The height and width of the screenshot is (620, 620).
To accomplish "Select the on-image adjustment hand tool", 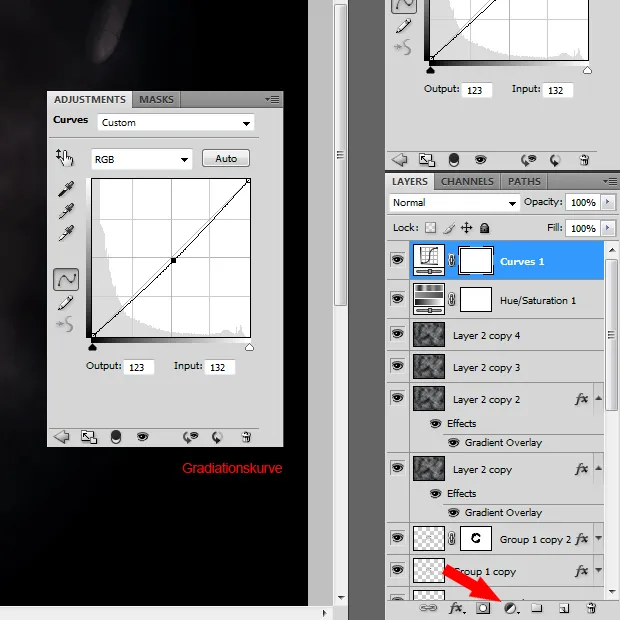I will 65,157.
